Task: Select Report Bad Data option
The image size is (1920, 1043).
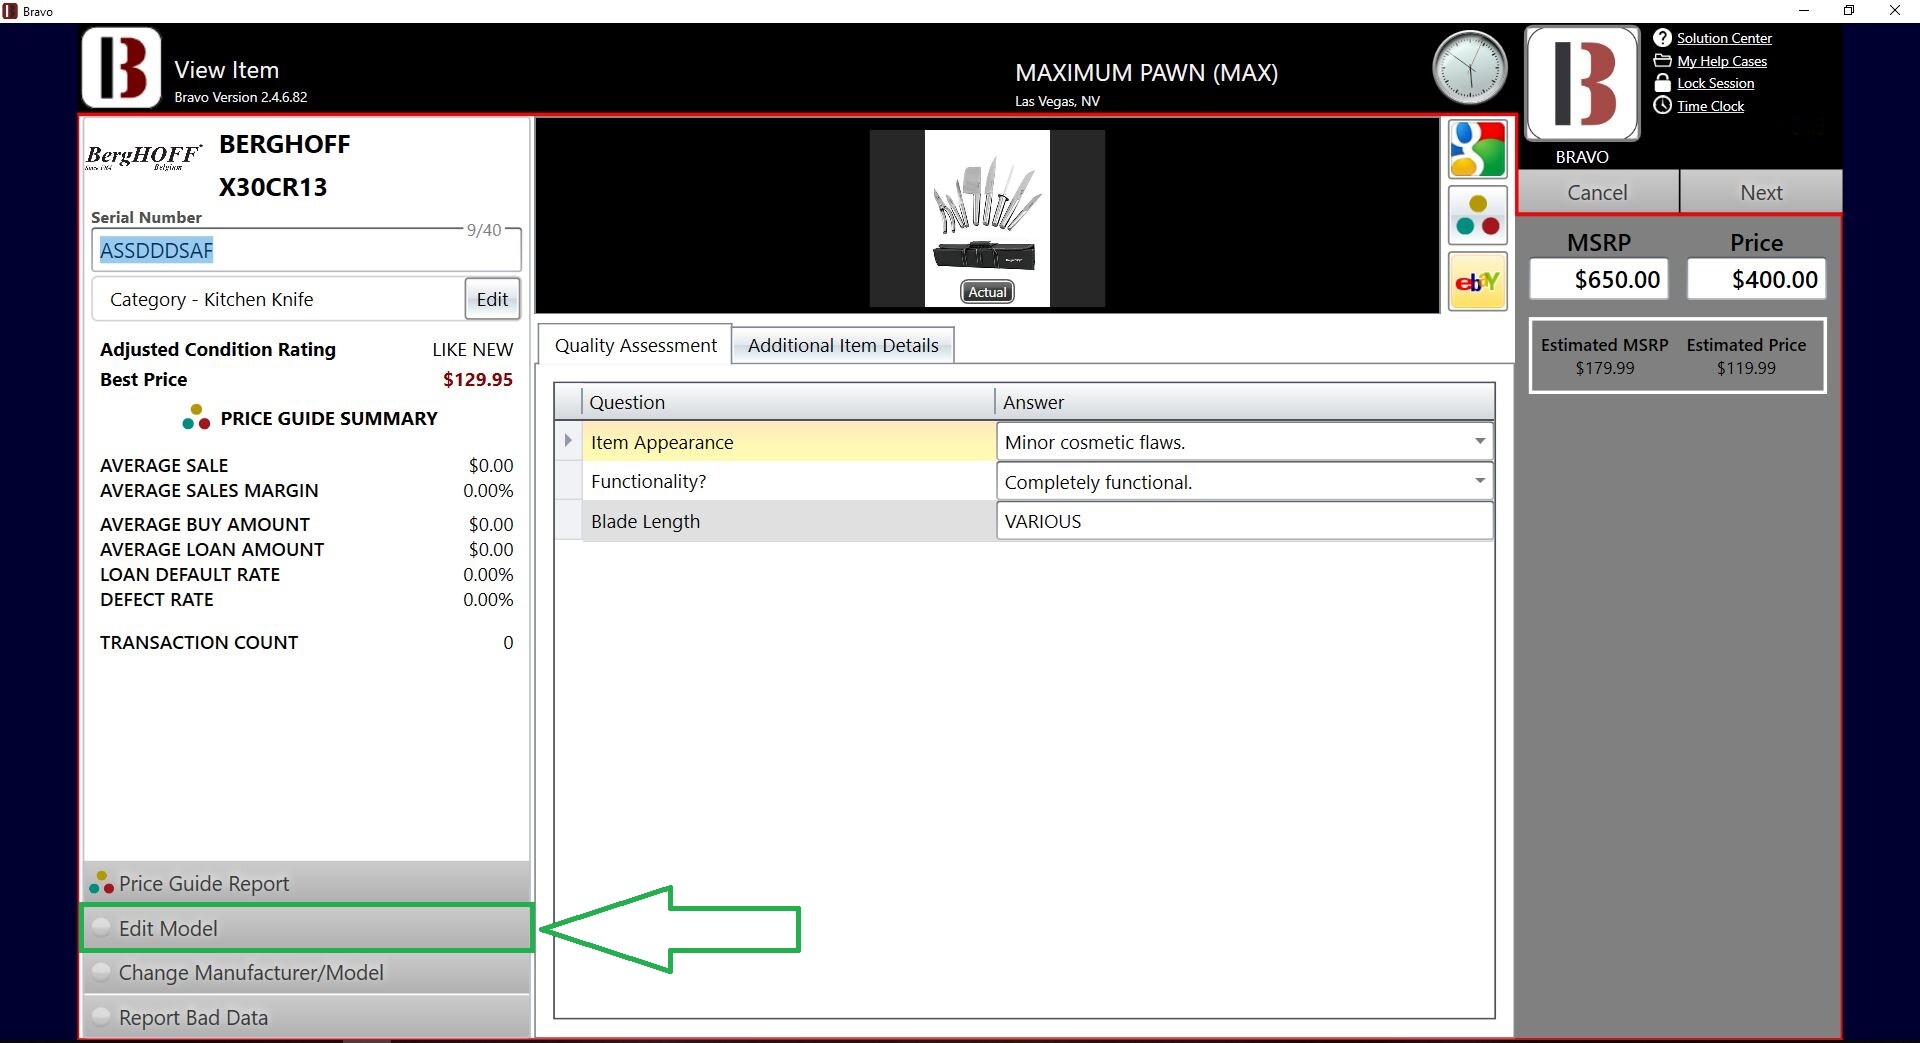Action: 306,1017
